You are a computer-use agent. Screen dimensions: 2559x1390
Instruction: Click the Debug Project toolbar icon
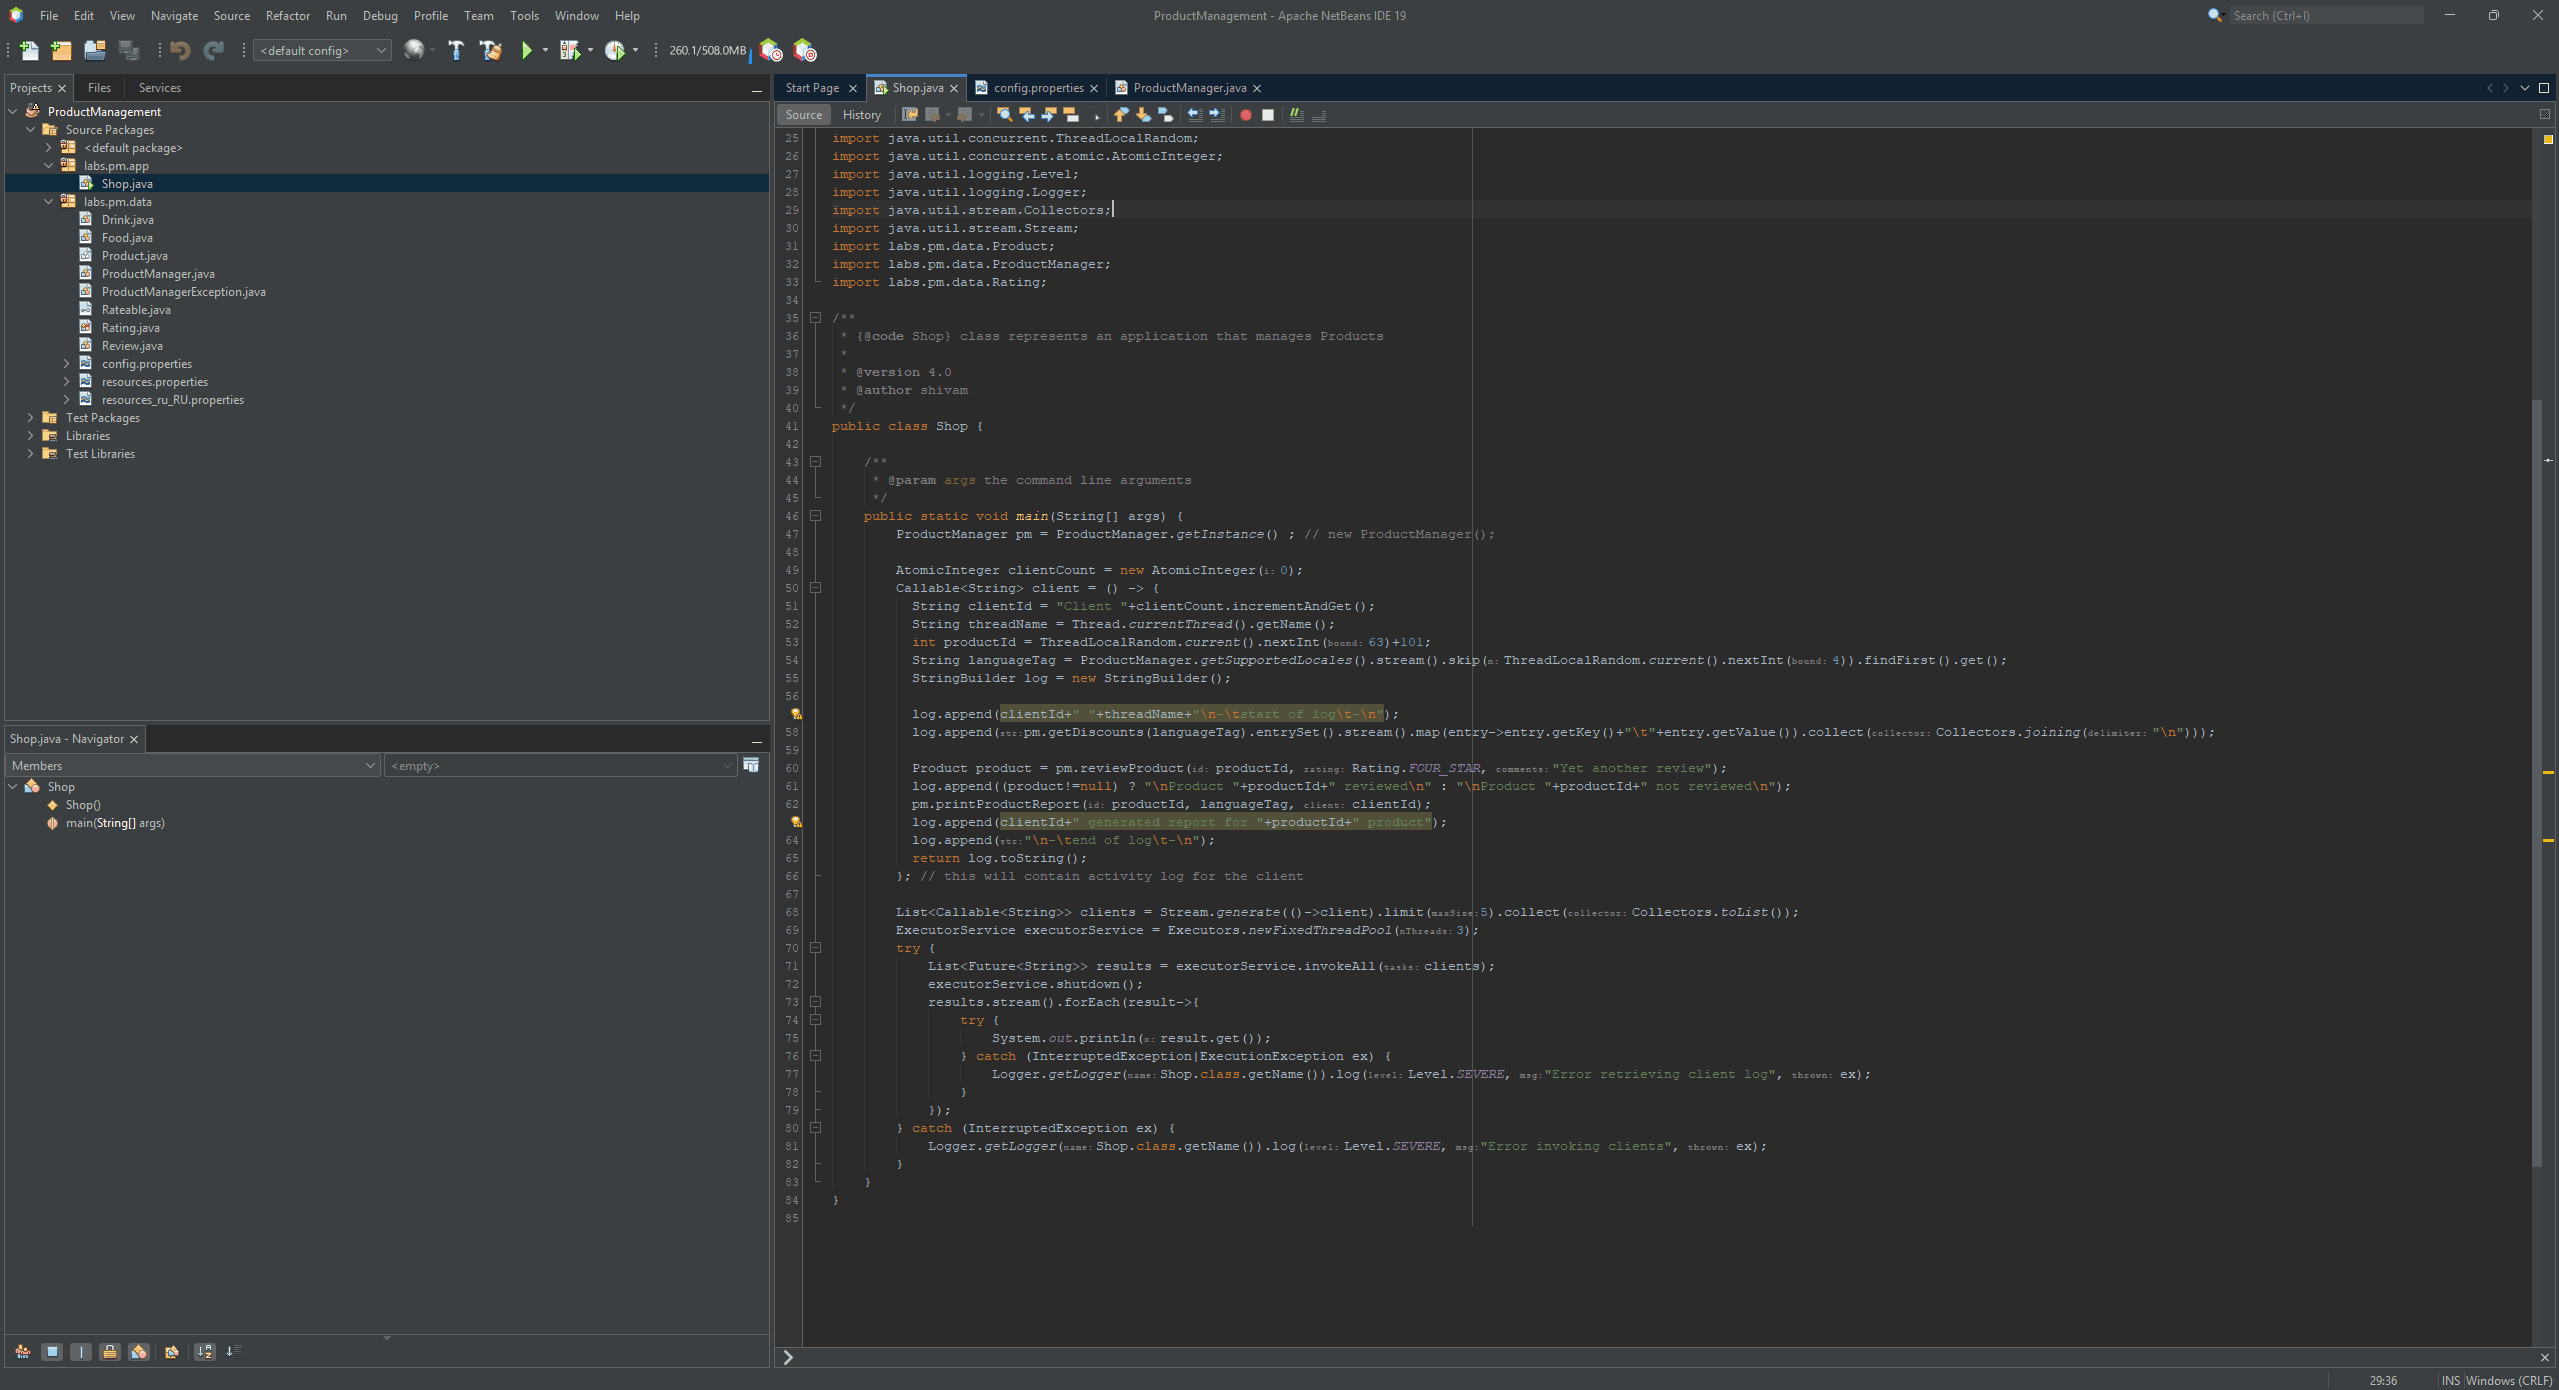tap(570, 50)
